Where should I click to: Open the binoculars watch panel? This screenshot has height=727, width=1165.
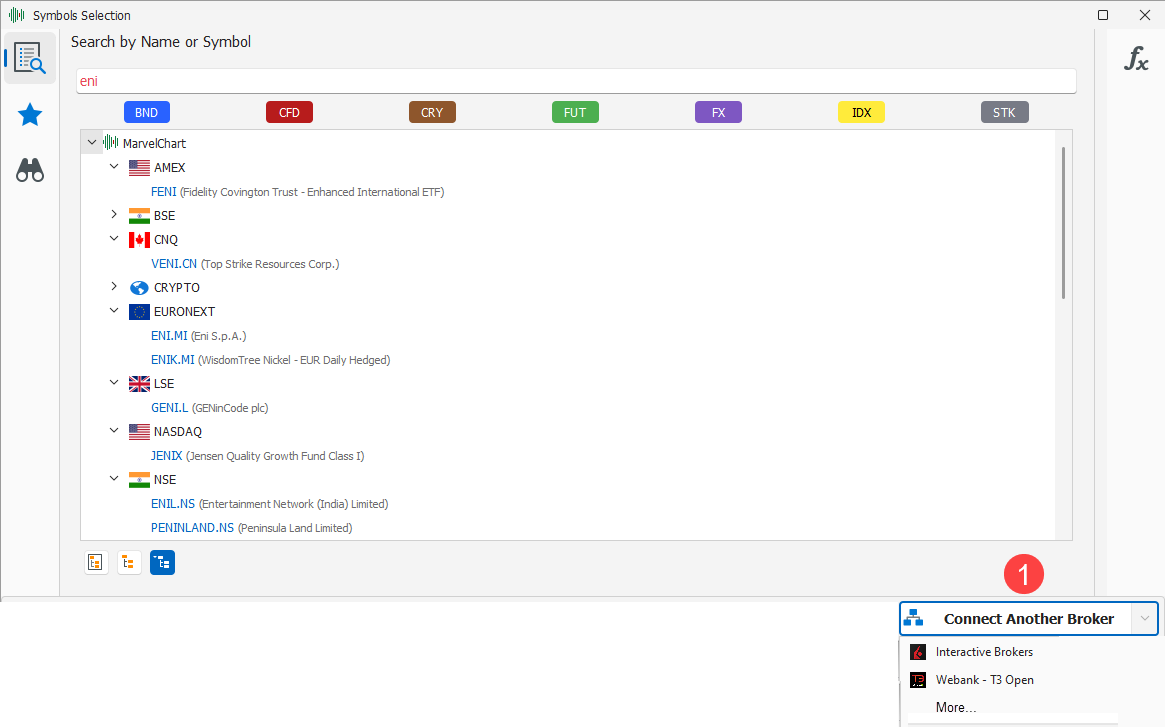pos(30,170)
